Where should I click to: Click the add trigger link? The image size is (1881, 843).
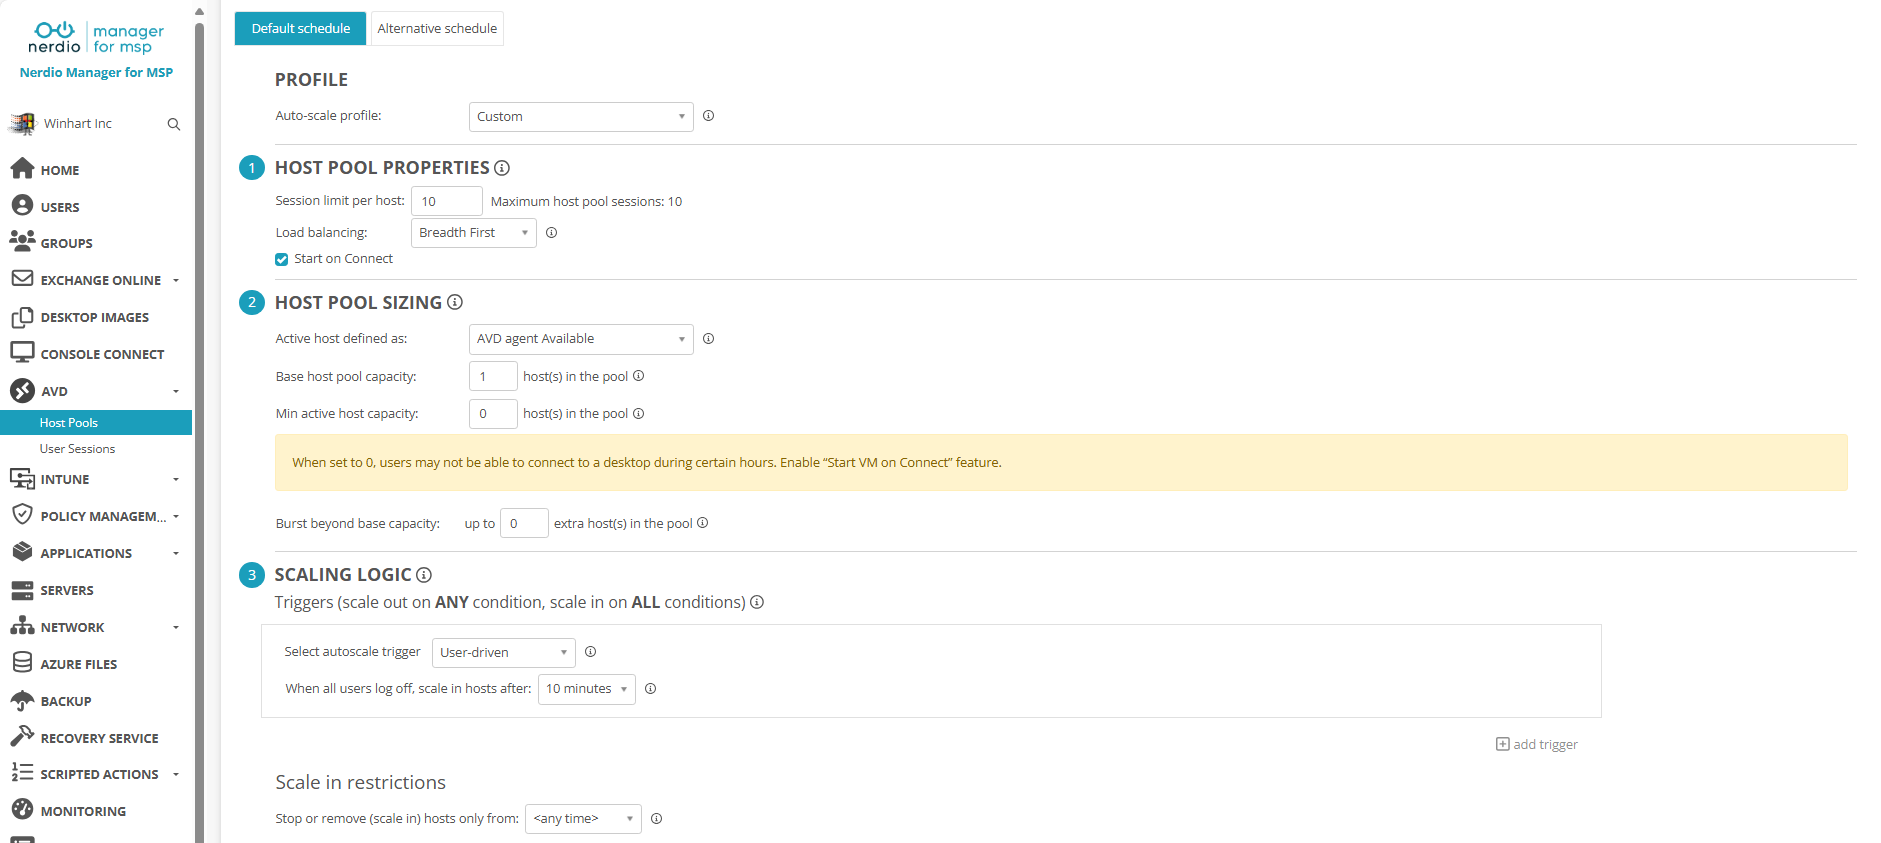click(x=1537, y=744)
